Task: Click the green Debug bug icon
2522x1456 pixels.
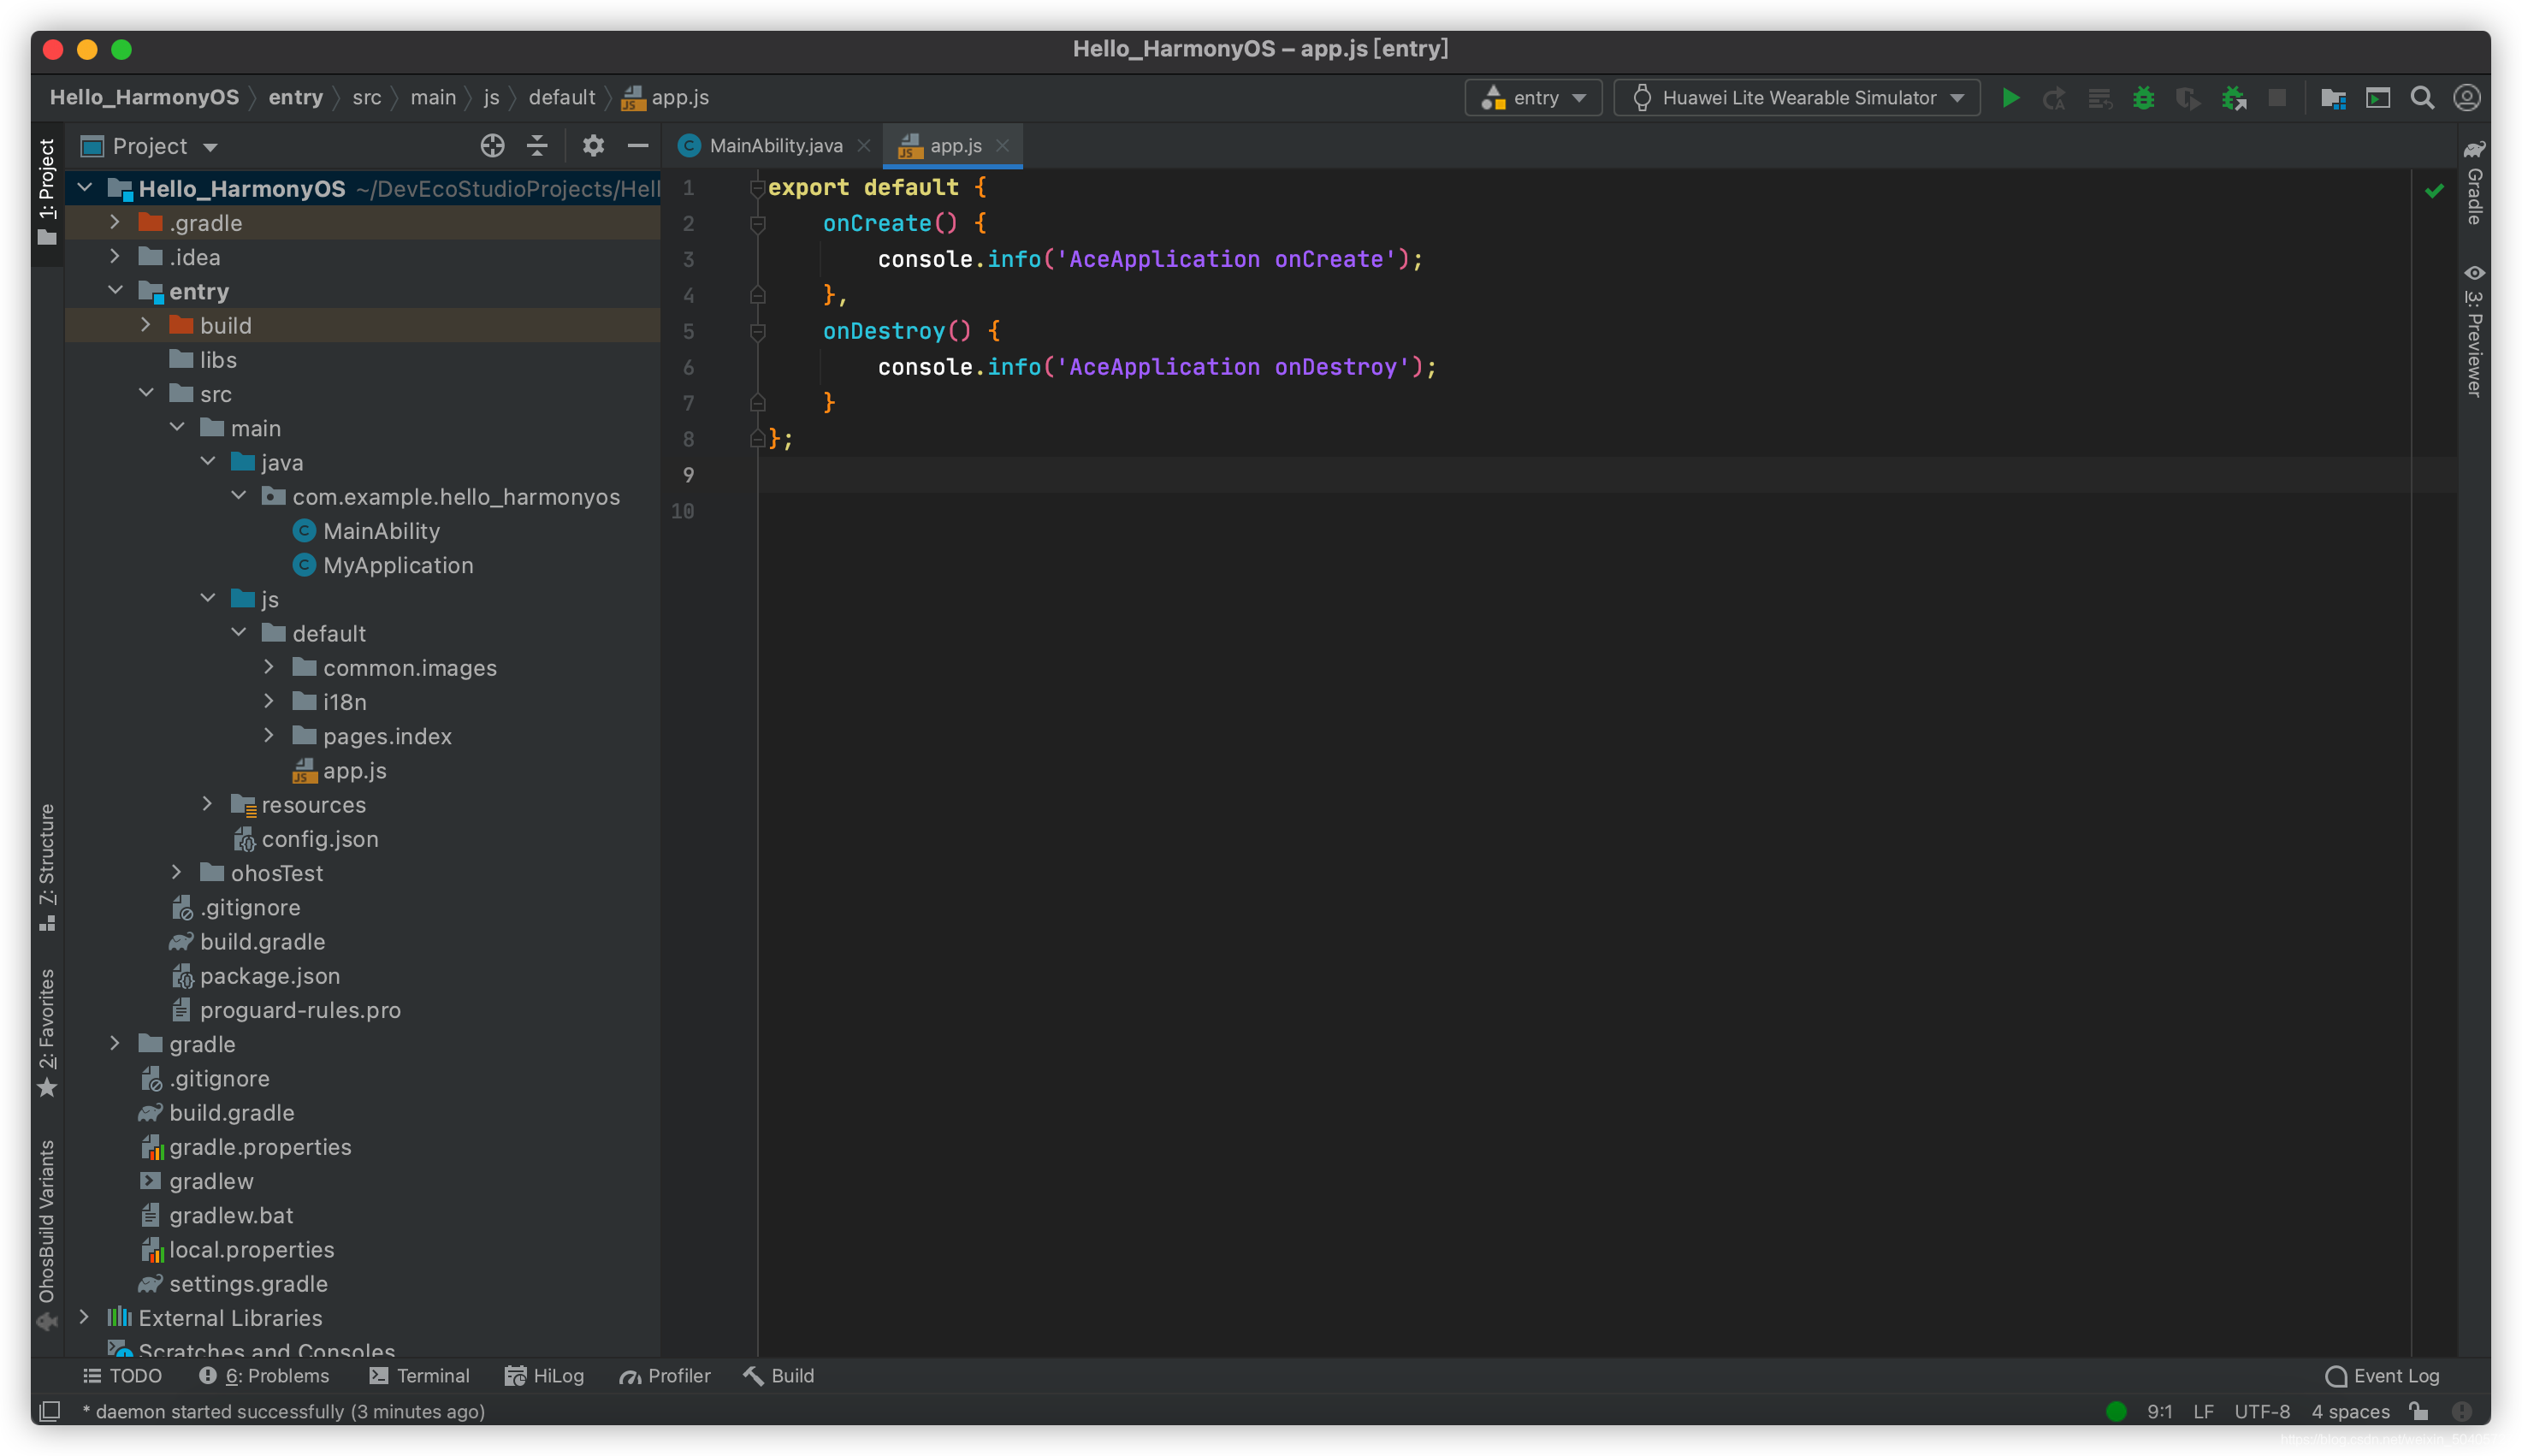Action: [x=2143, y=98]
